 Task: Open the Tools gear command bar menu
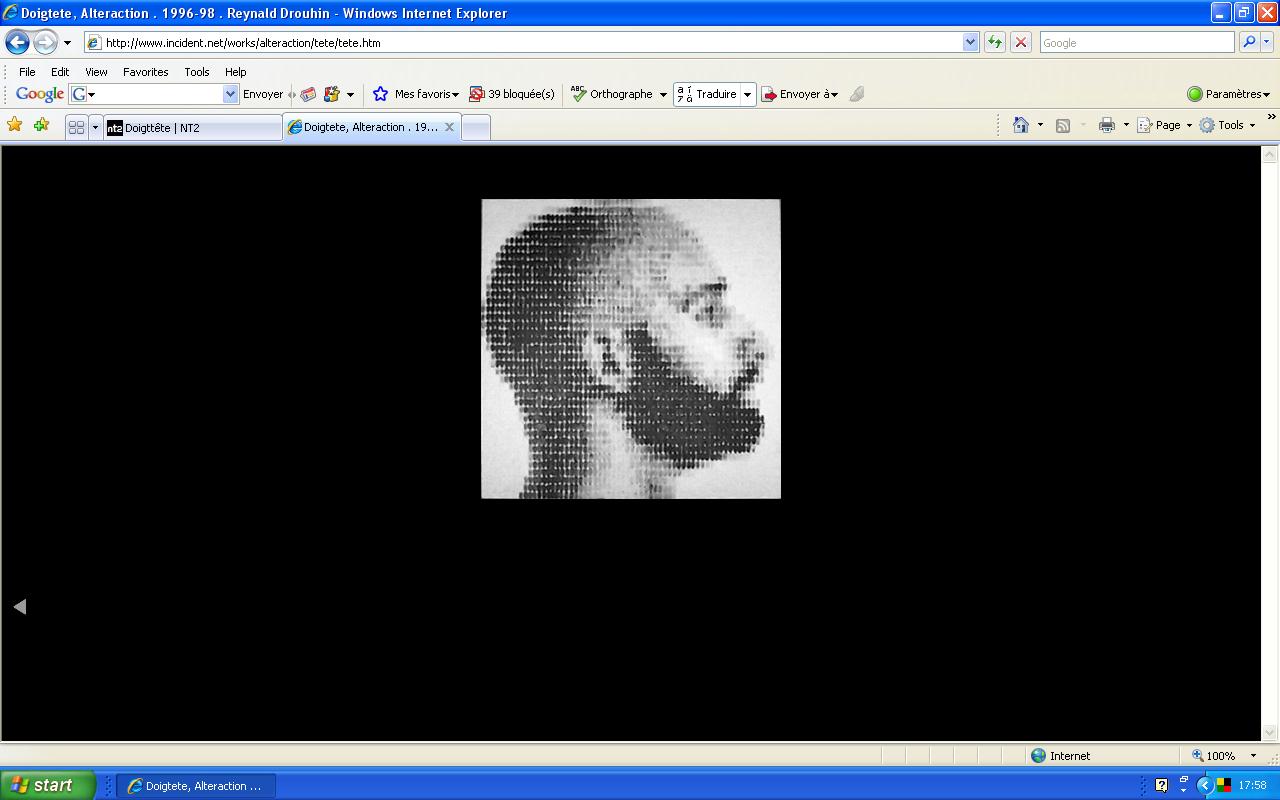(x=1227, y=125)
